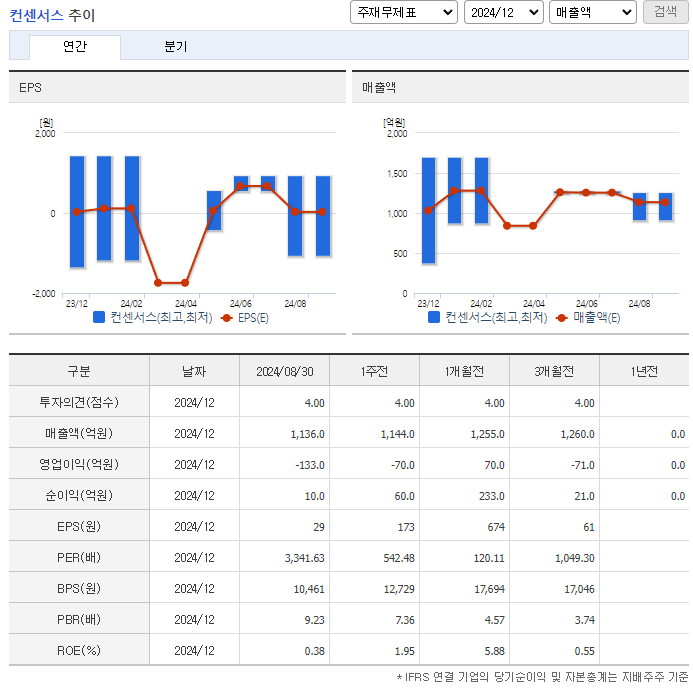Select the ROE(%) row label

click(79, 650)
